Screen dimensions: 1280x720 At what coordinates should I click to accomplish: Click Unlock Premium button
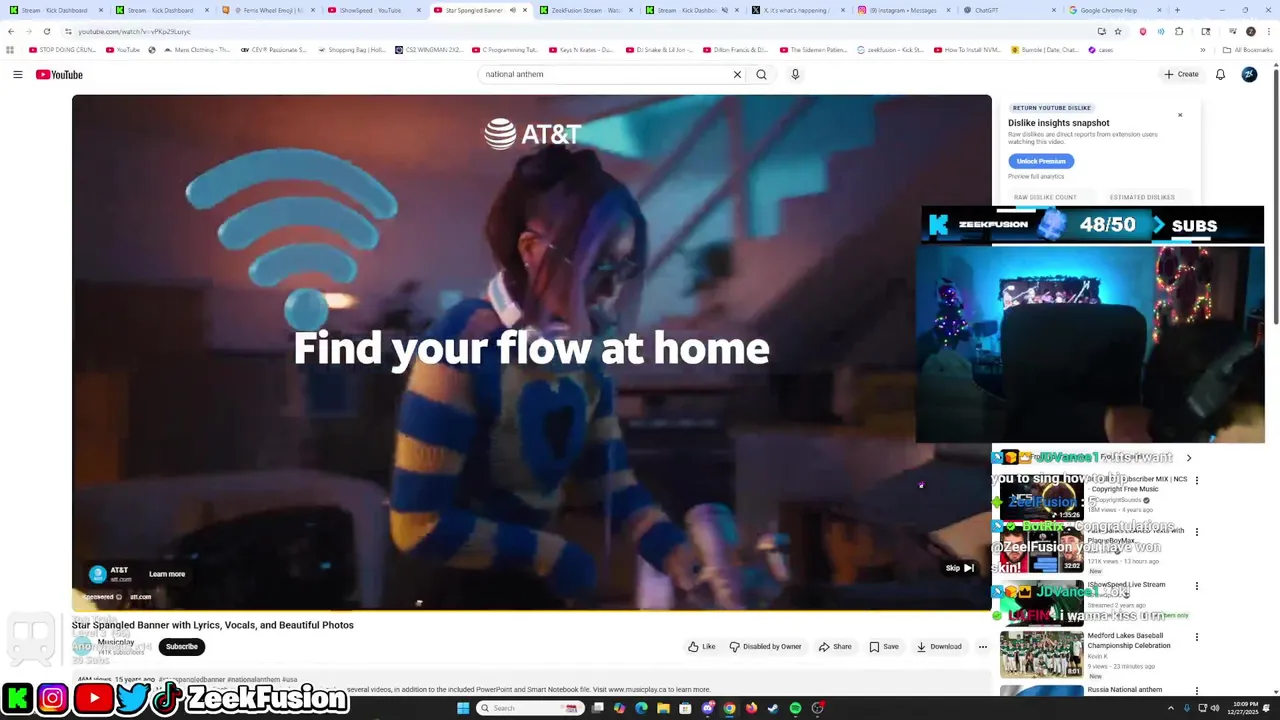(1041, 161)
